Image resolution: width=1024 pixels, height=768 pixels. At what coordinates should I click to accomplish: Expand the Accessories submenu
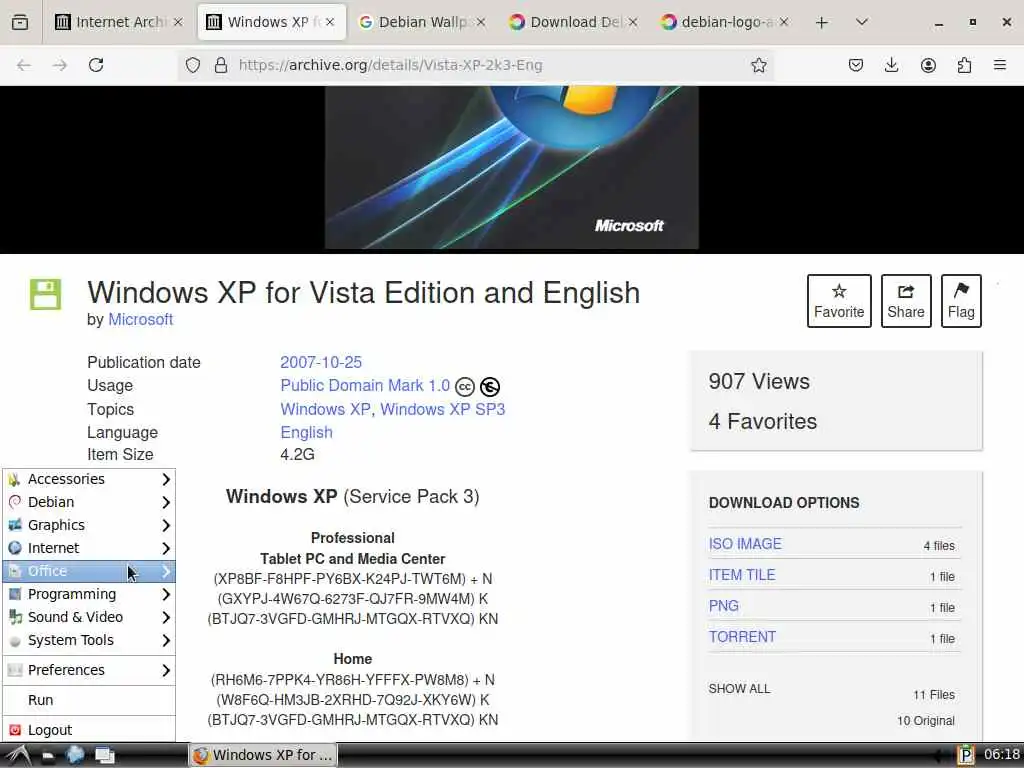tap(89, 479)
